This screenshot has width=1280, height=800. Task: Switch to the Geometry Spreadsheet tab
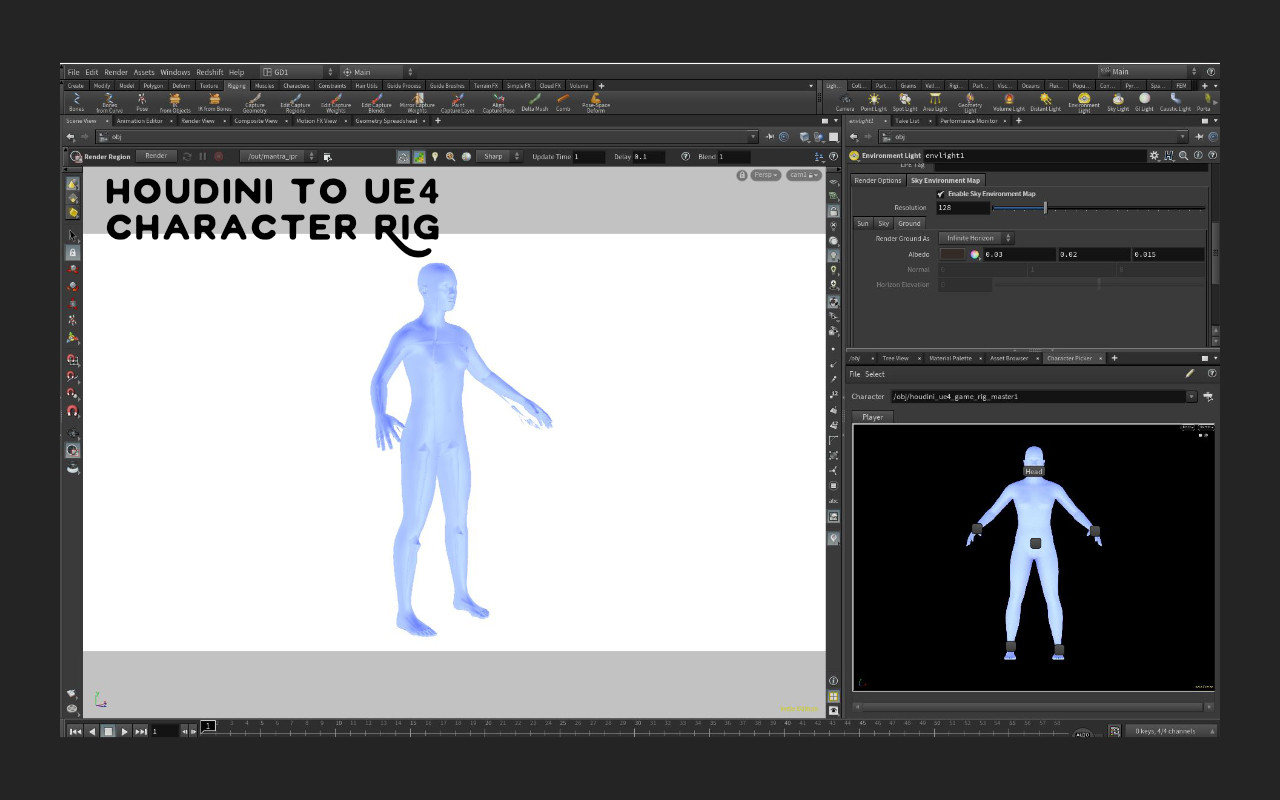point(386,121)
